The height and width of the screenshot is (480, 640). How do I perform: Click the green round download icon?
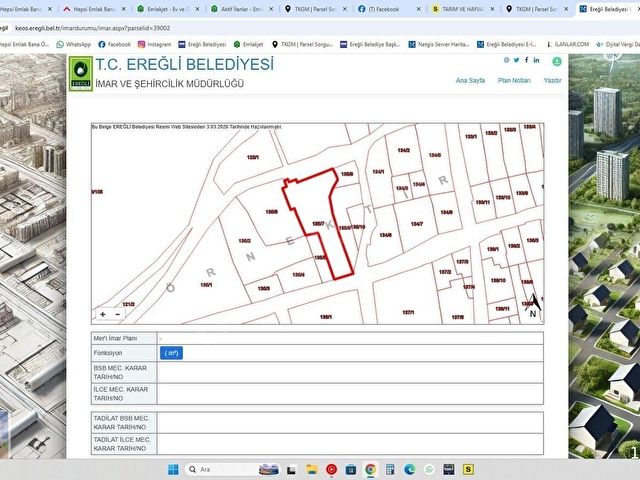[x=557, y=61]
